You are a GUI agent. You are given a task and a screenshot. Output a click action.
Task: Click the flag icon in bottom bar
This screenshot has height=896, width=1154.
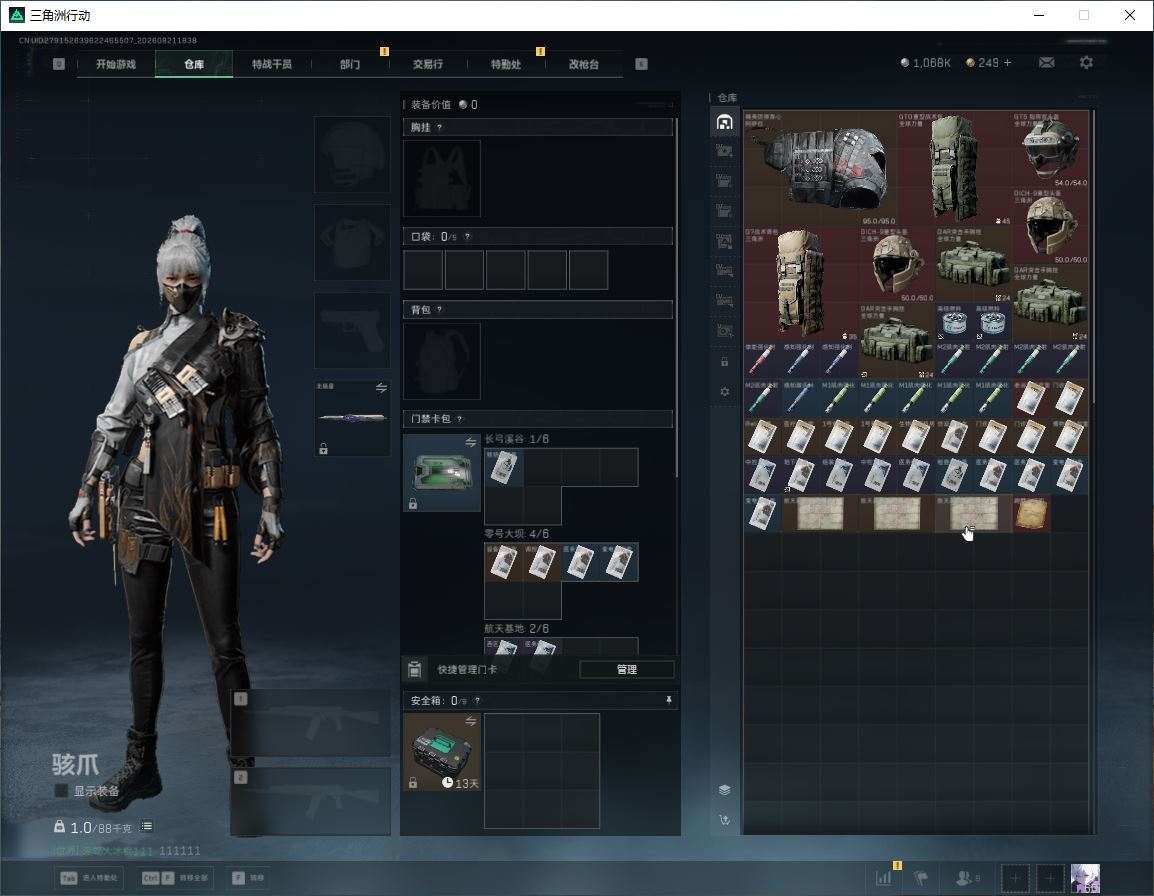(920, 878)
